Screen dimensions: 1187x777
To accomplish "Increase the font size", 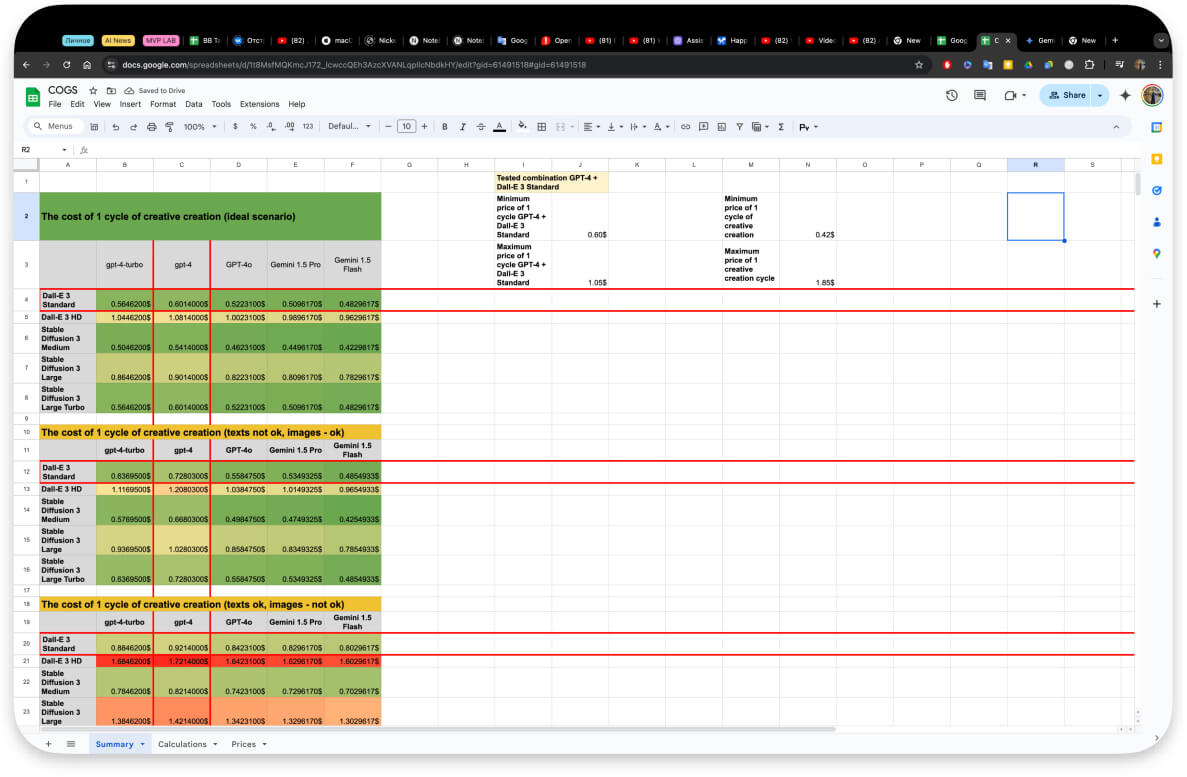I will click(x=425, y=127).
